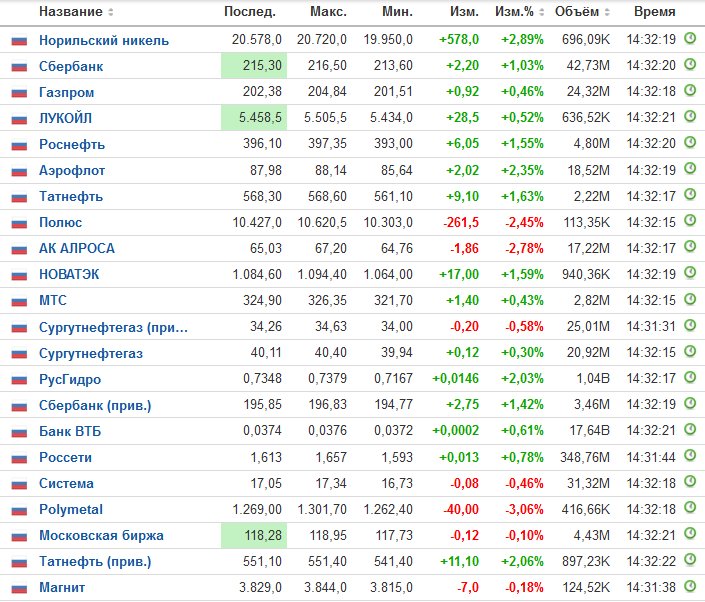Open Сургутнефтегаз (при... preferred share link
Viewport: 705px width, 602px height.
pyautogui.click(x=113, y=327)
